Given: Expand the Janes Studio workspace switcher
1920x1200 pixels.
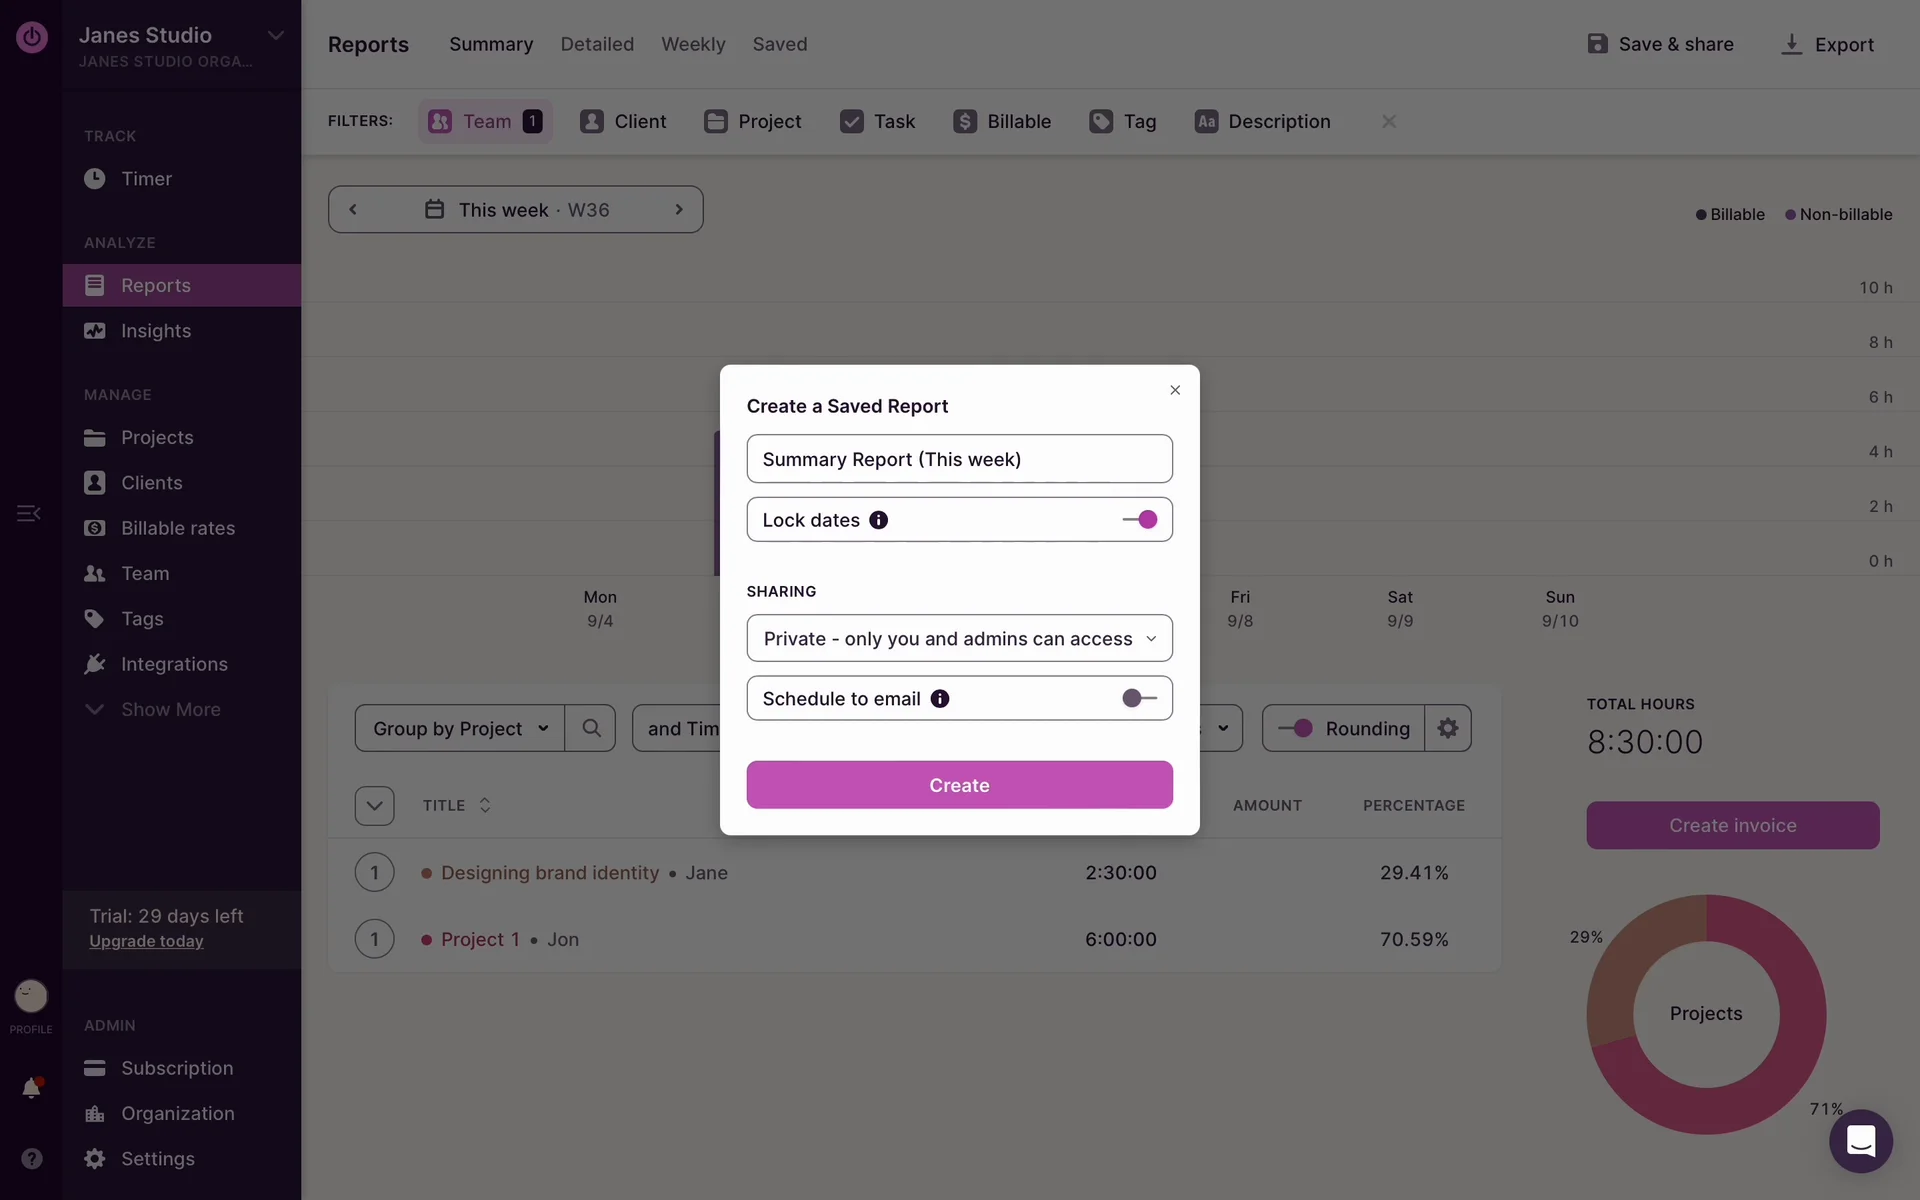Looking at the screenshot, I should (x=275, y=36).
